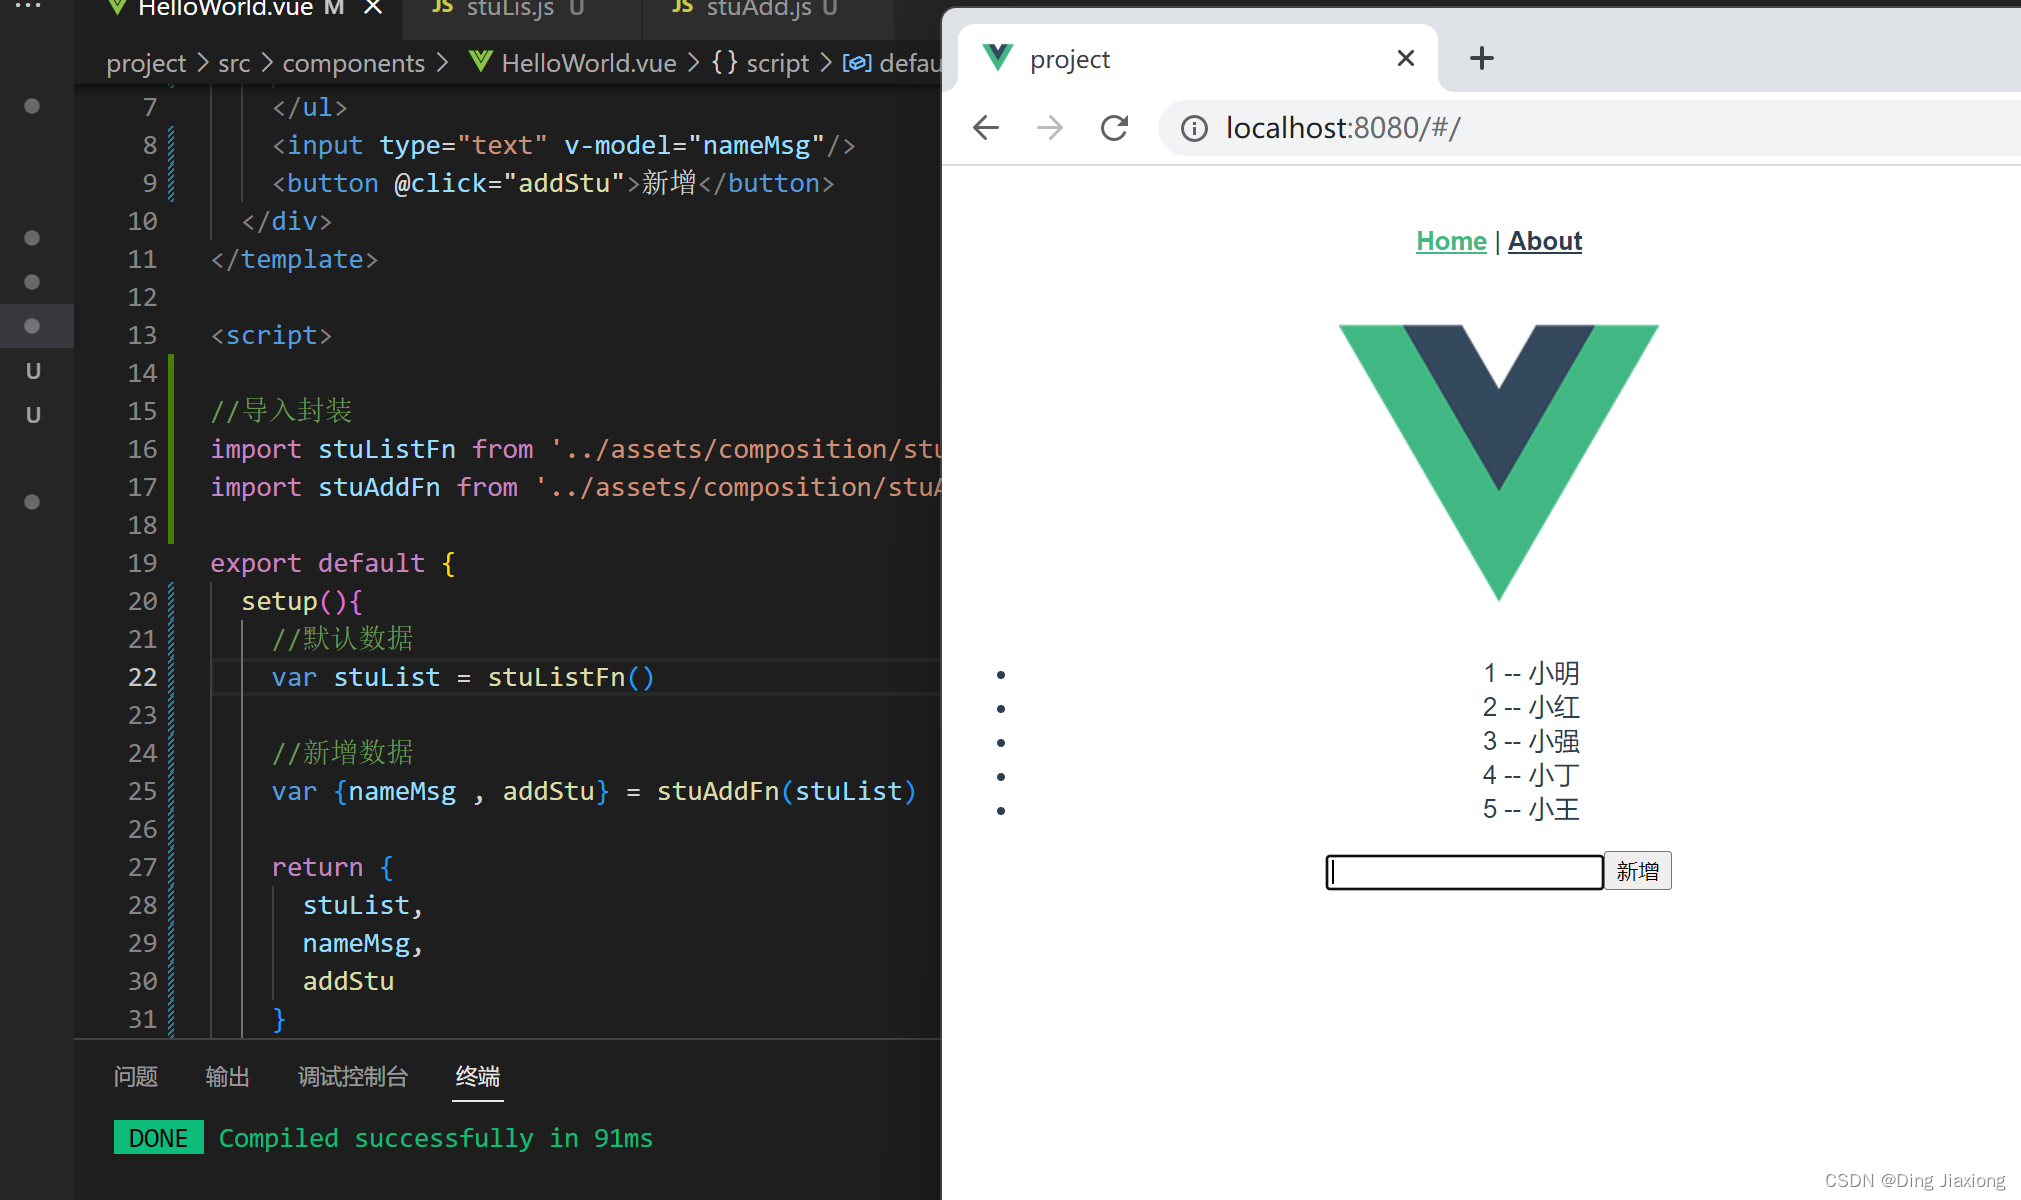The width and height of the screenshot is (2021, 1200).
Task: Click the Home navigation link
Action: [1451, 241]
